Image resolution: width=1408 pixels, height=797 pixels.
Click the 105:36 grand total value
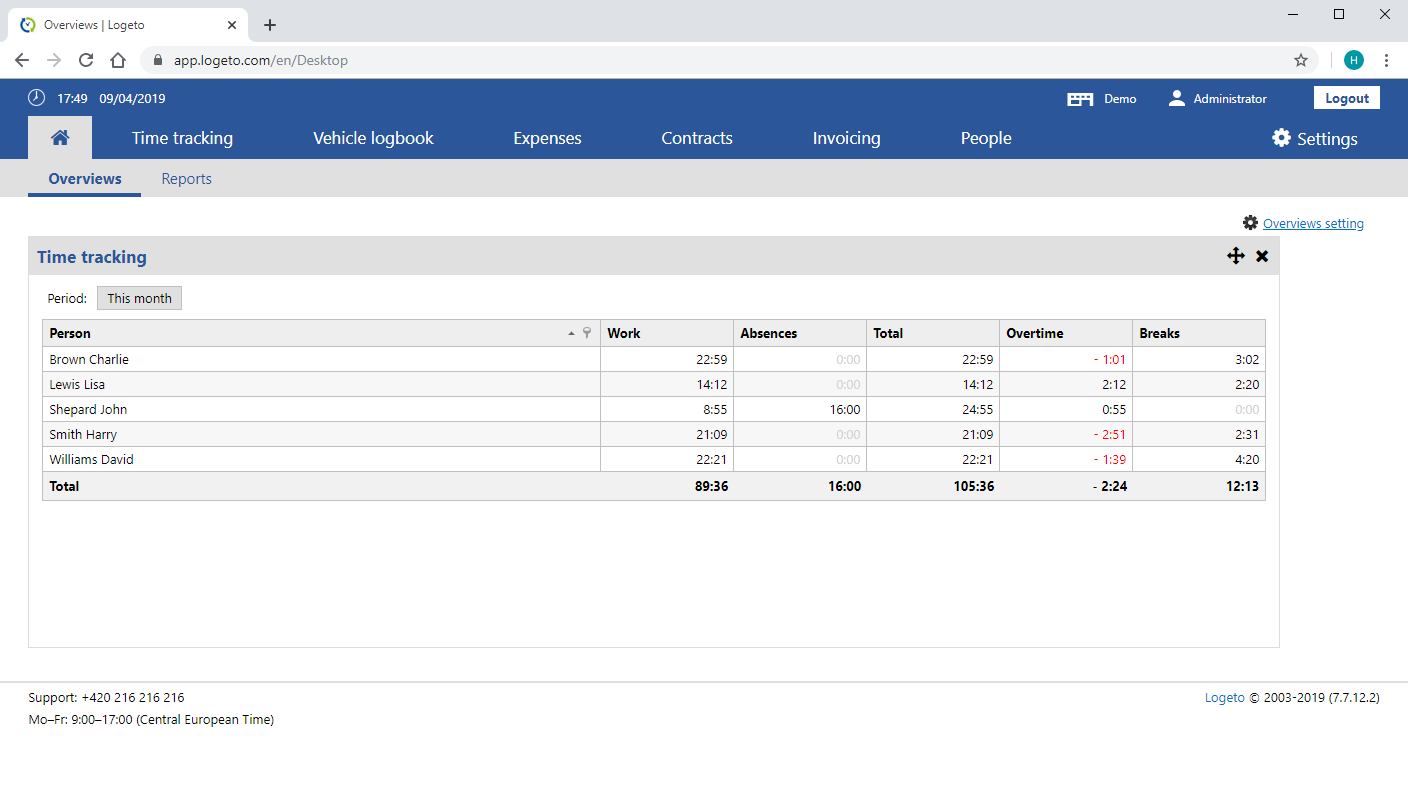coord(973,486)
